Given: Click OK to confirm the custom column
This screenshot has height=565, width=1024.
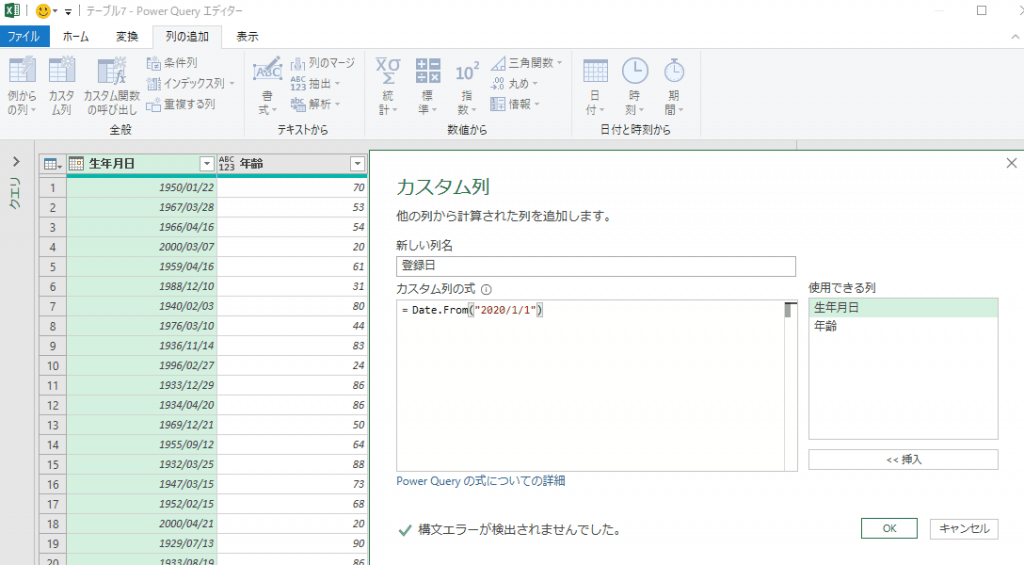Looking at the screenshot, I should 890,529.
